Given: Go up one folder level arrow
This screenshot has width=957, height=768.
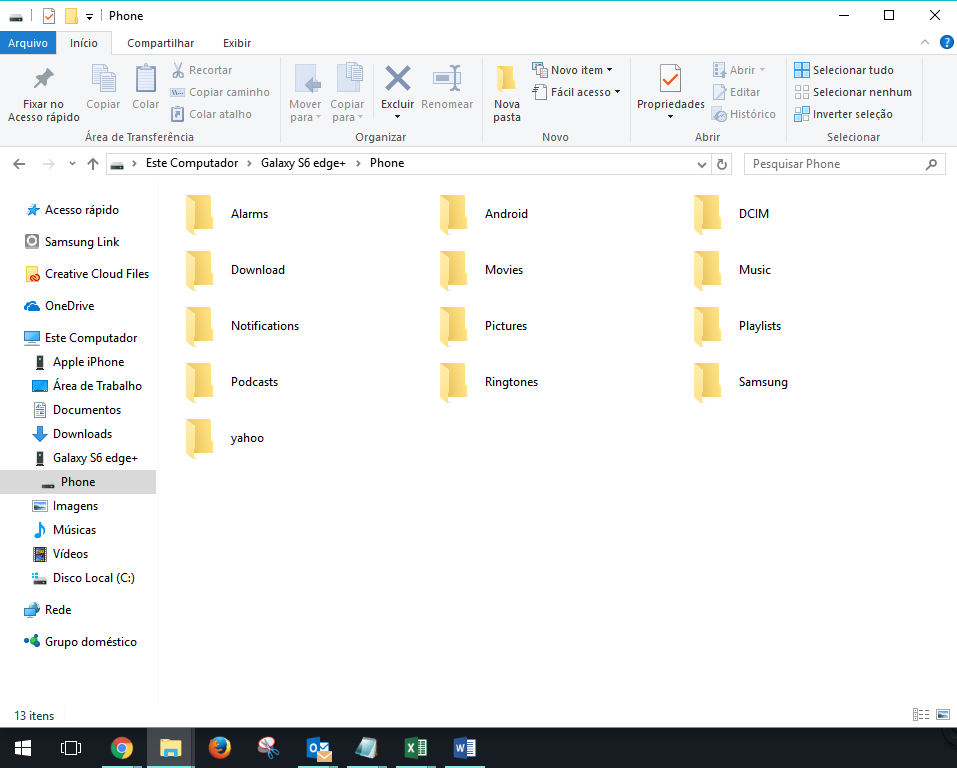Looking at the screenshot, I should [93, 164].
